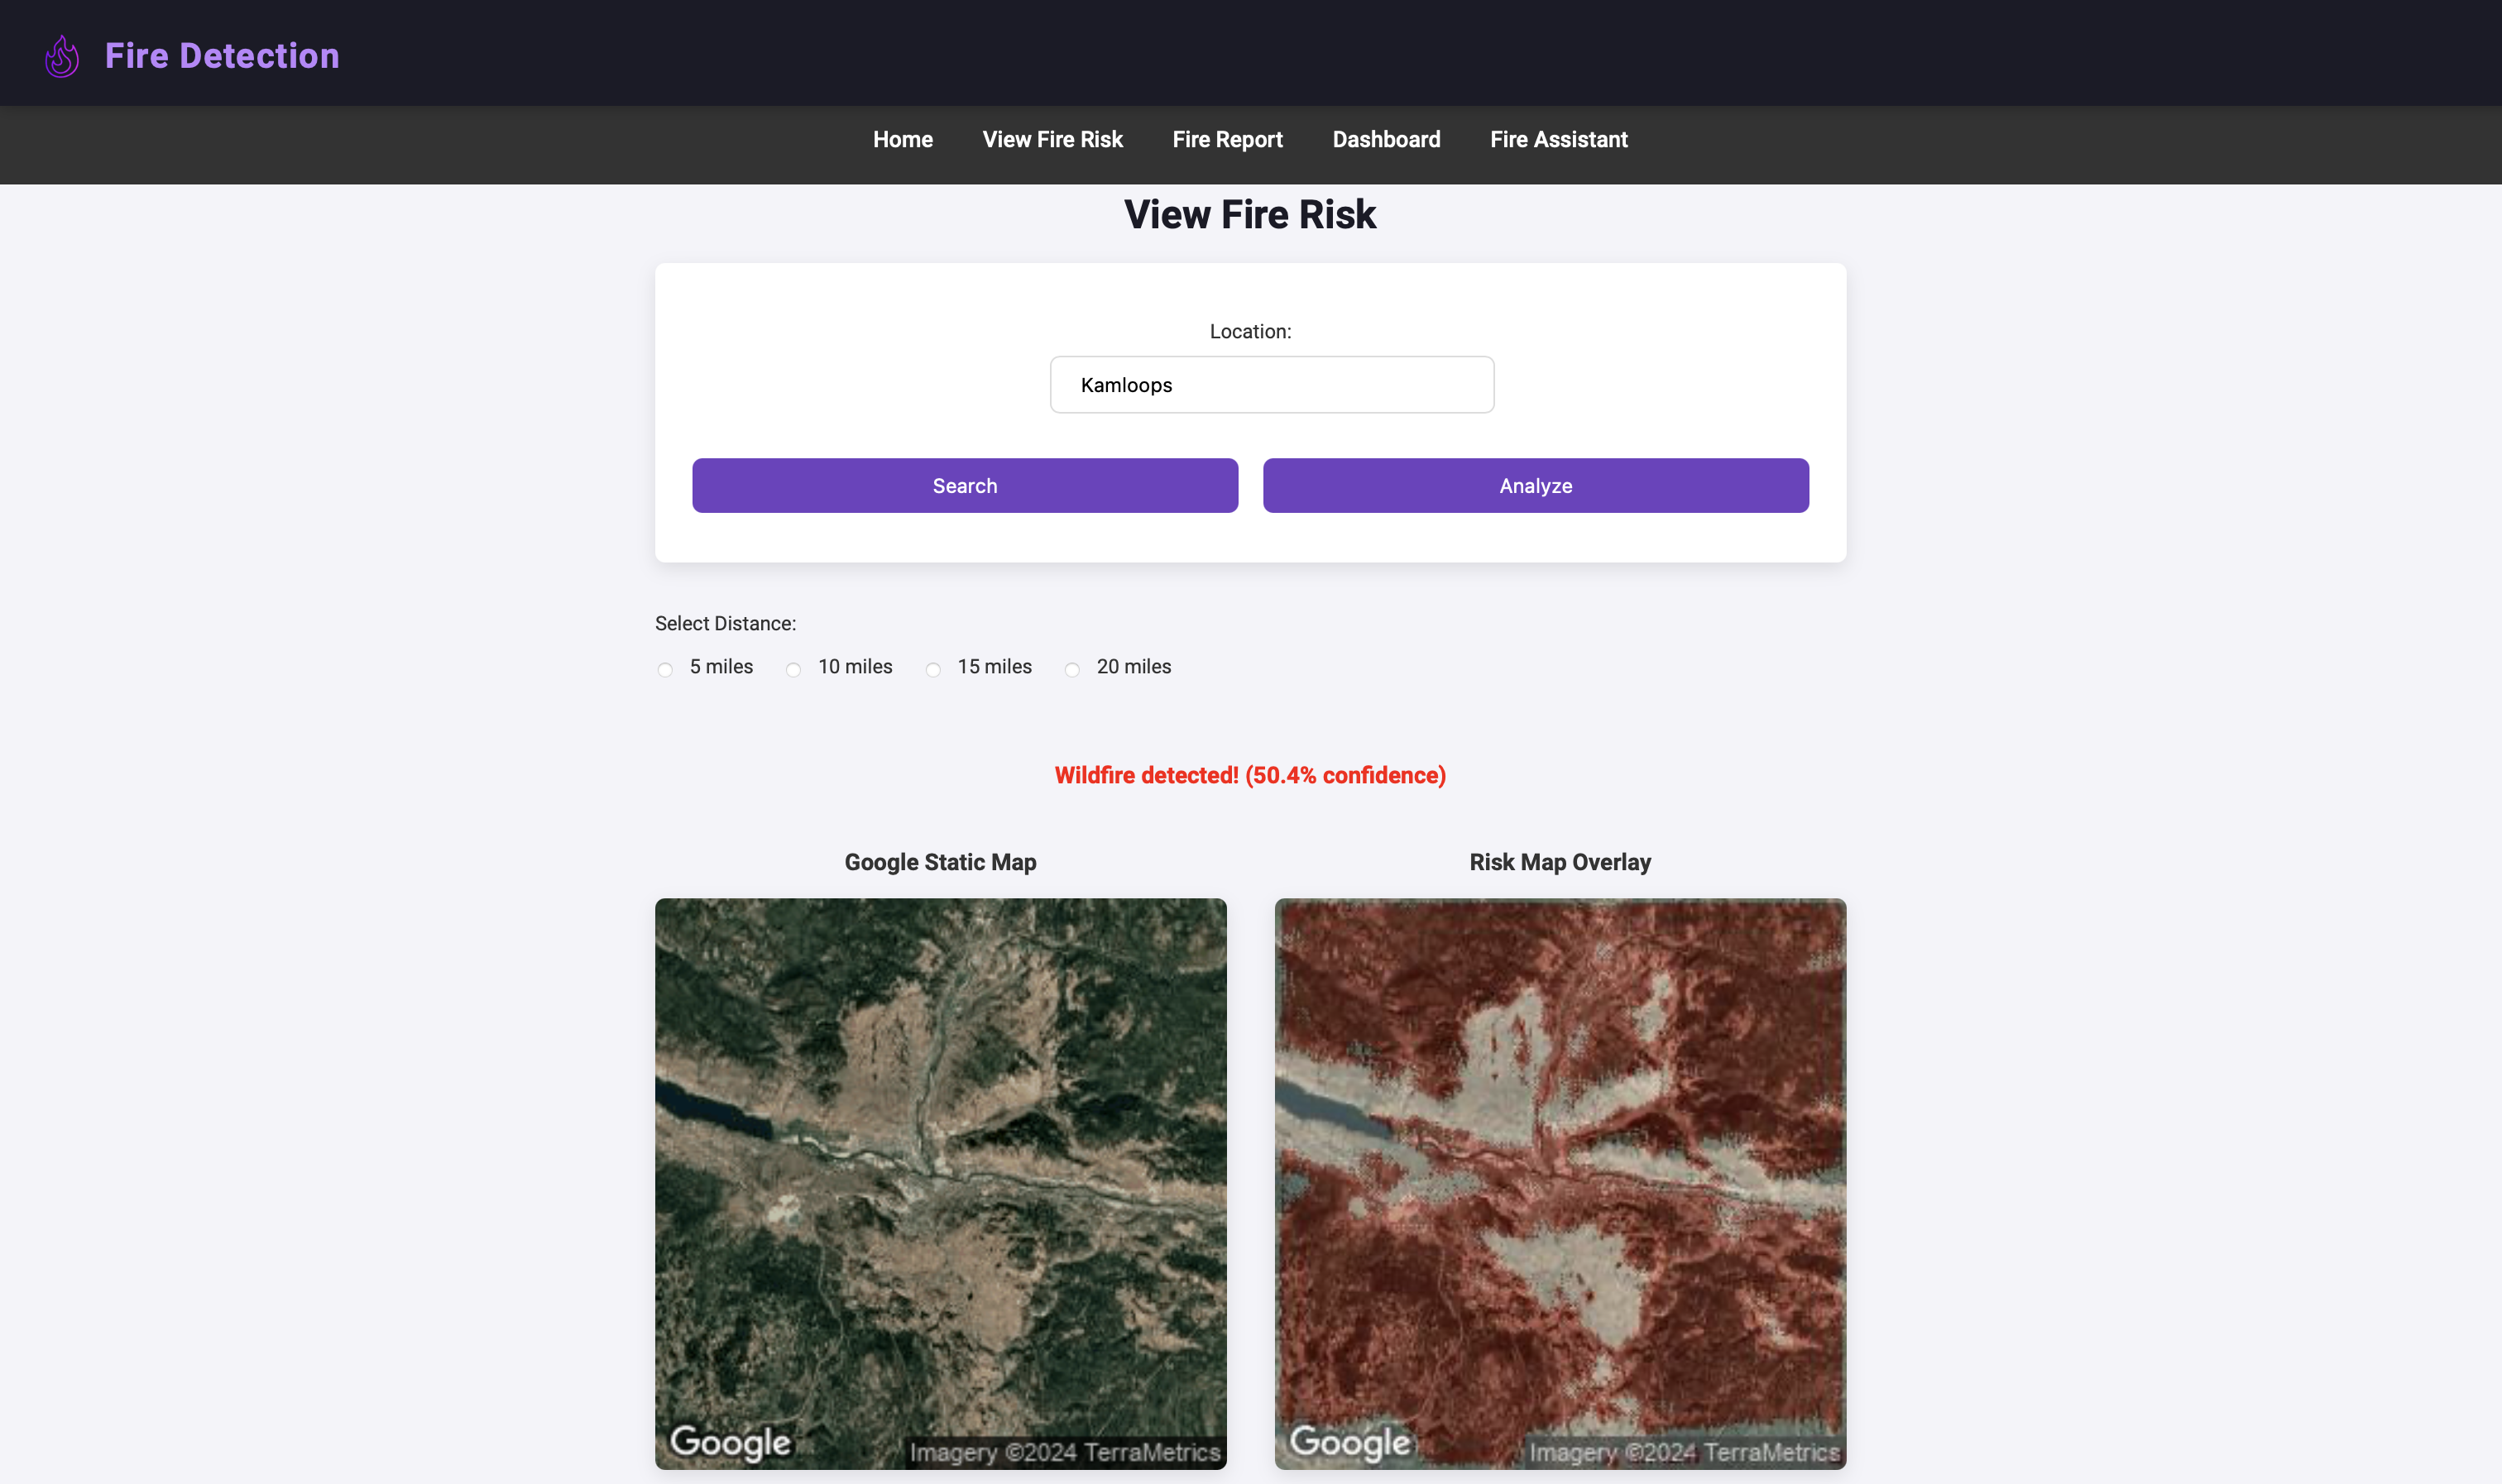Select the 10 miles radio option

(x=793, y=669)
